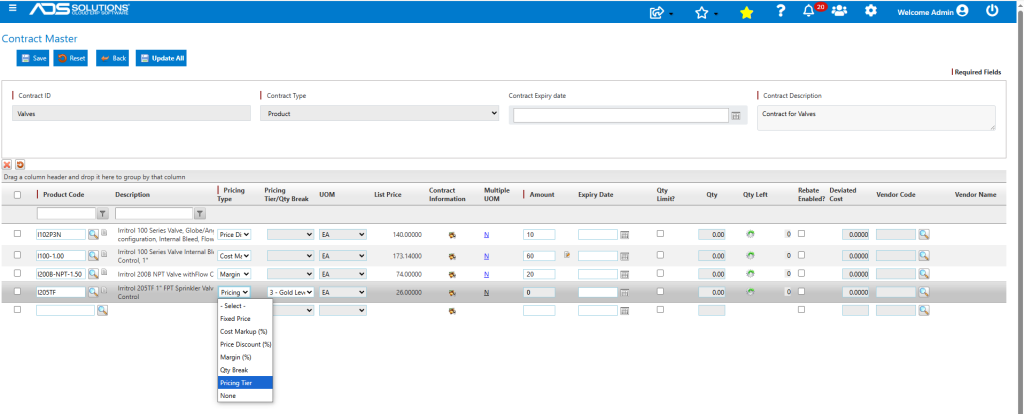1024x414 pixels.
Task: Click the red delete row icon
Action: point(7,165)
